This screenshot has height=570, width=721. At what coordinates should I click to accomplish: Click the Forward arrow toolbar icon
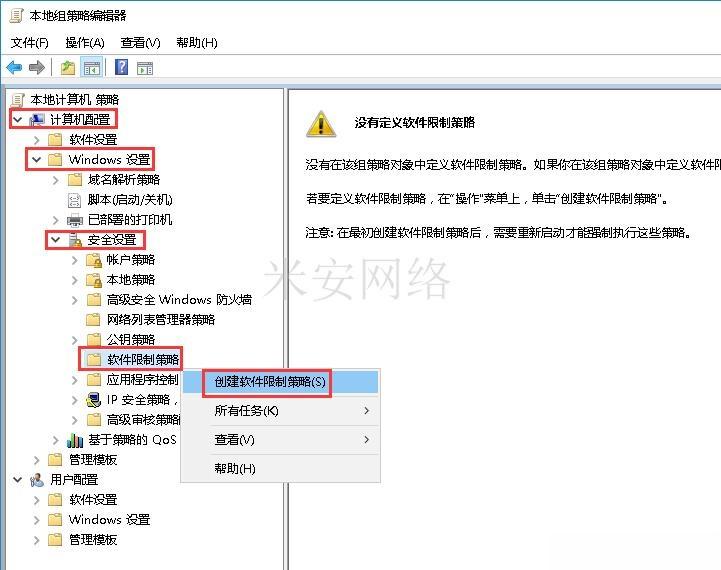(x=37, y=68)
